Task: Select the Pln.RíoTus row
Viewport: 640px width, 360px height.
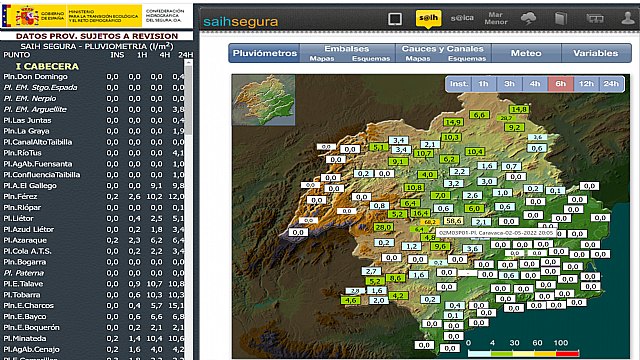Action: pyautogui.click(x=93, y=153)
